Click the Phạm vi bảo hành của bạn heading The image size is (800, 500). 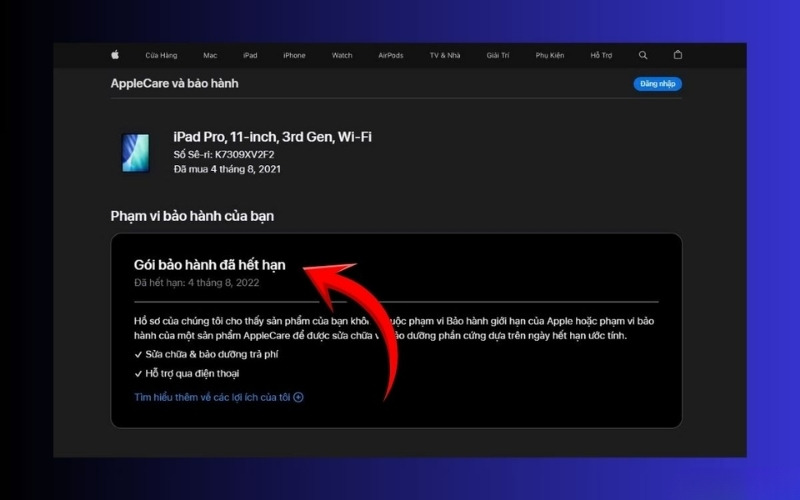click(x=192, y=216)
